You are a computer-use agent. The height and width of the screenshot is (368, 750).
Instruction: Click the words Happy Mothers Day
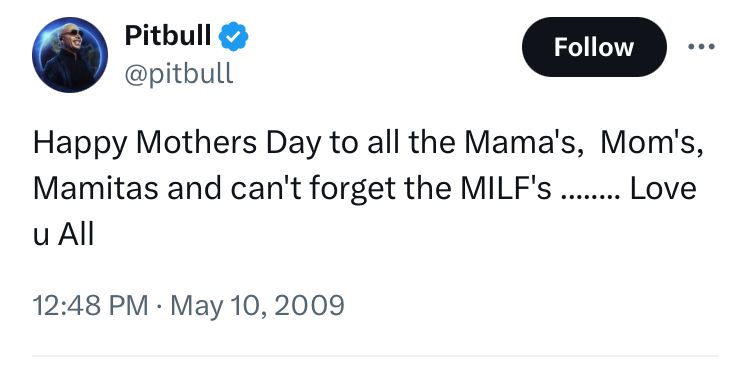(176, 144)
